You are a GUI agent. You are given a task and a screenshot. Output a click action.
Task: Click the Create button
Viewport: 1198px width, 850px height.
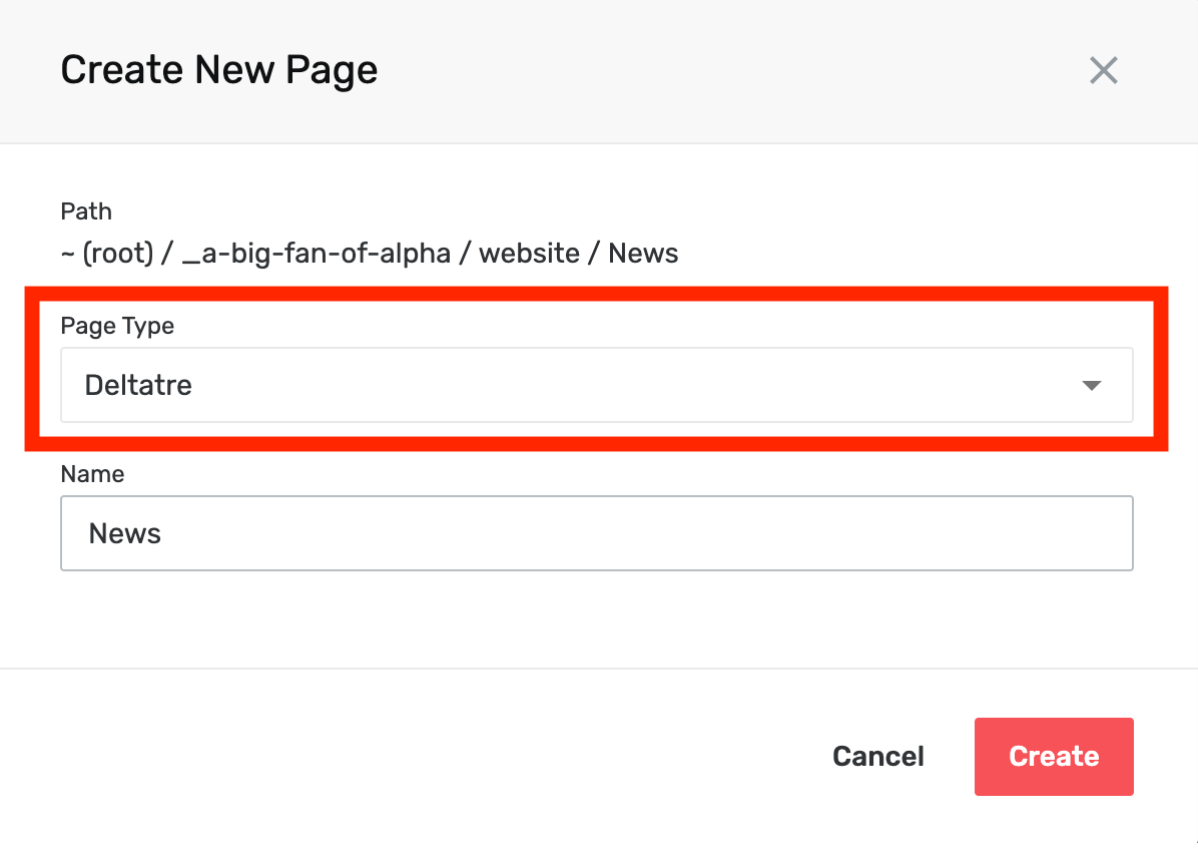click(1054, 756)
